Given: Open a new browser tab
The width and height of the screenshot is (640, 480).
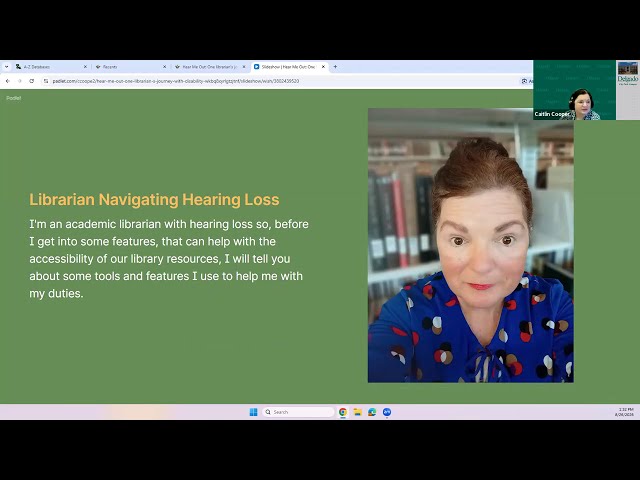Looking at the screenshot, I should [335, 67].
